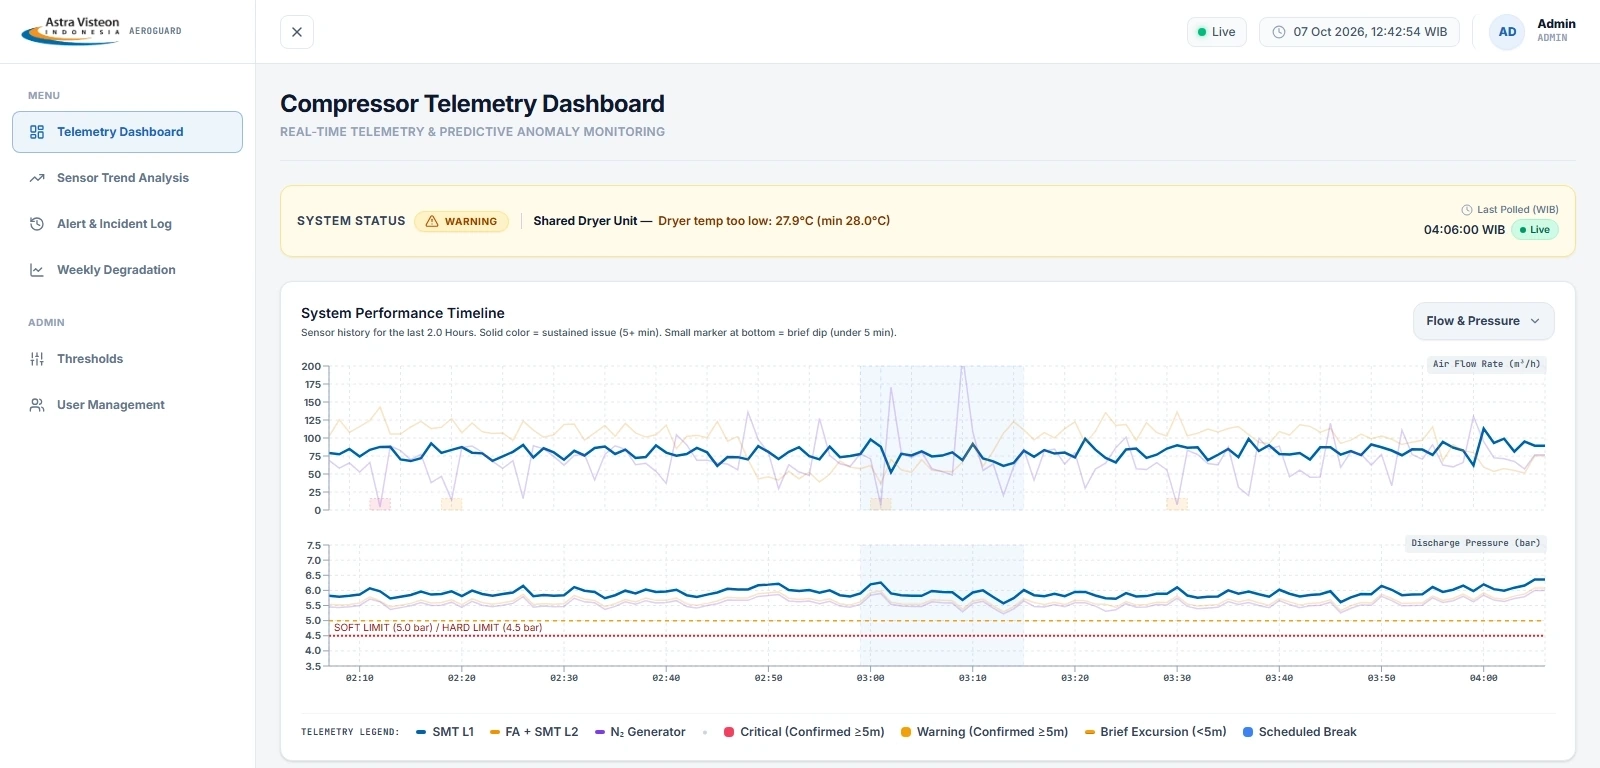Toggle Brief Excursion (<5m) legend entry

tap(1155, 732)
